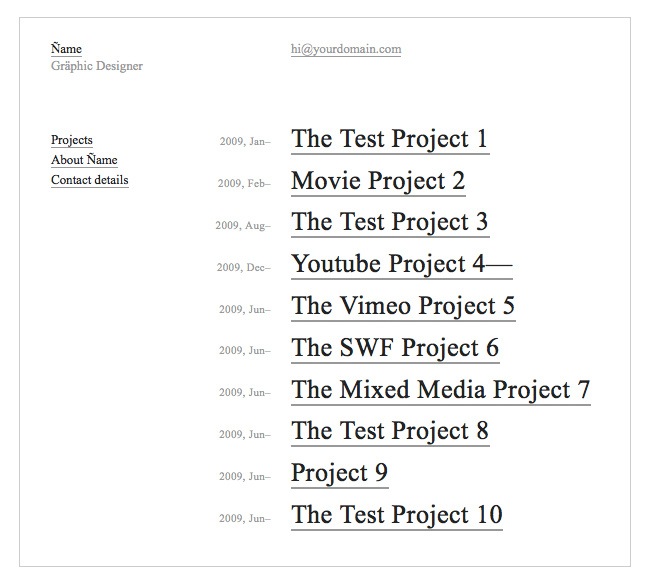This screenshot has height=584, width=650.
Task: Click the hi@yourdomain.com email link
Action: 346,49
